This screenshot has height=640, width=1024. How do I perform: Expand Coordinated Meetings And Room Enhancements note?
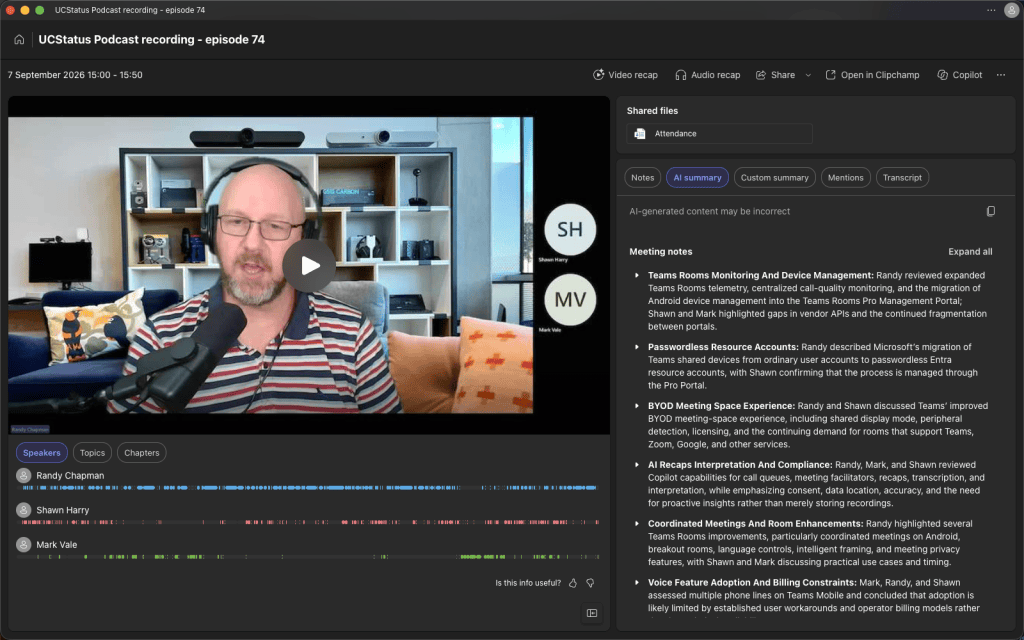637,524
